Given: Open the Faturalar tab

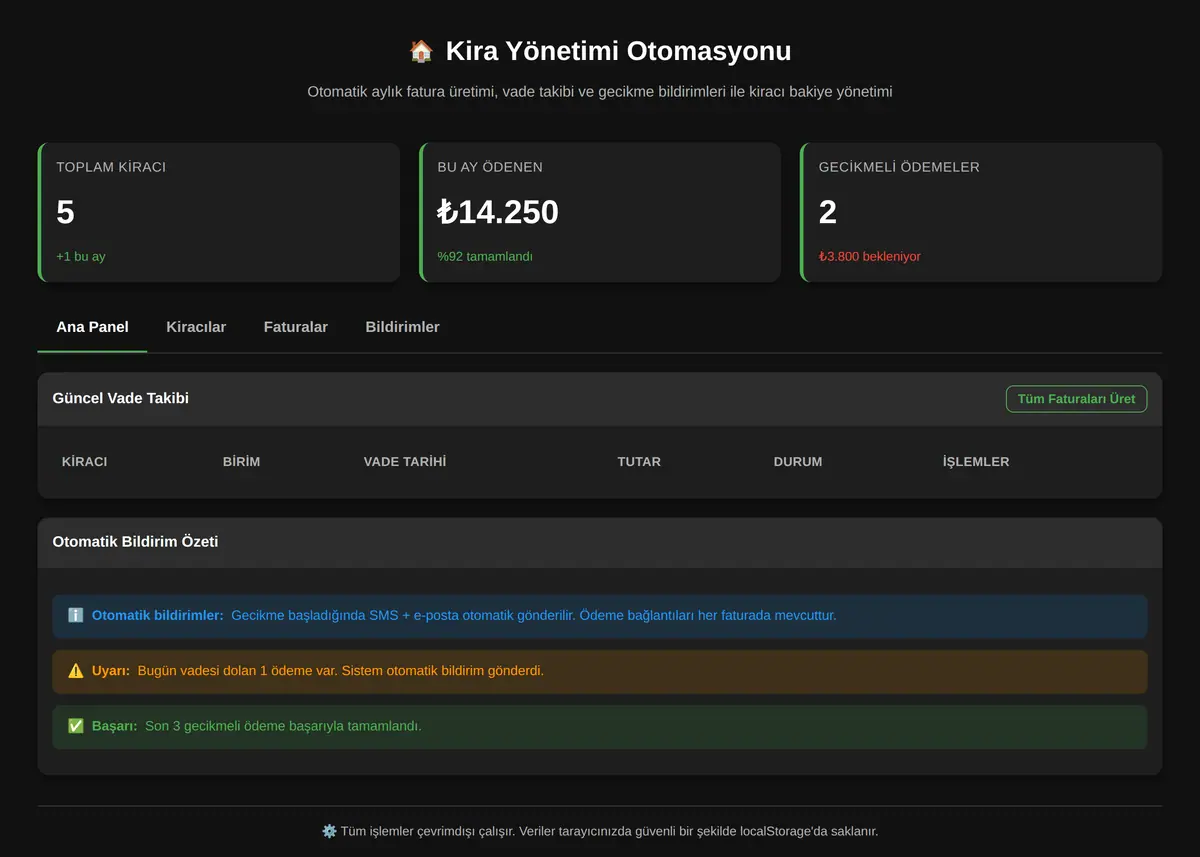Looking at the screenshot, I should pos(296,327).
